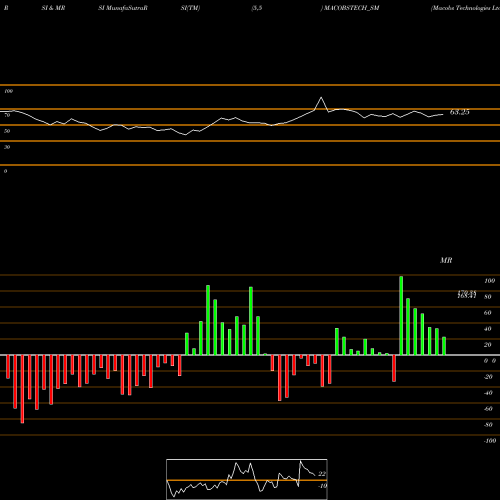Click the MR axis label -60
This screenshot has height=500, width=500.
[488, 409]
